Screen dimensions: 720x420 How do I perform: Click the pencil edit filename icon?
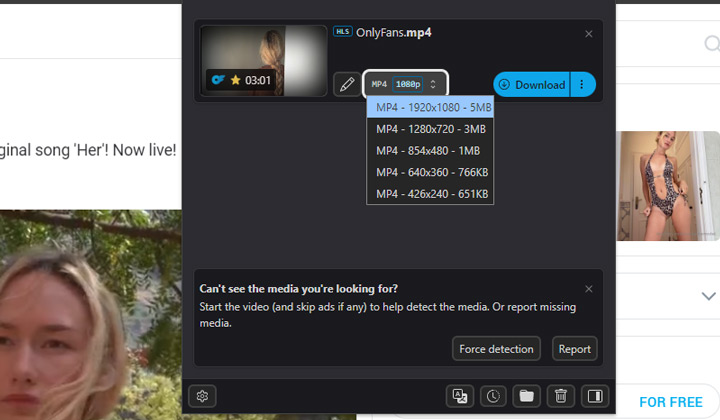(x=347, y=84)
